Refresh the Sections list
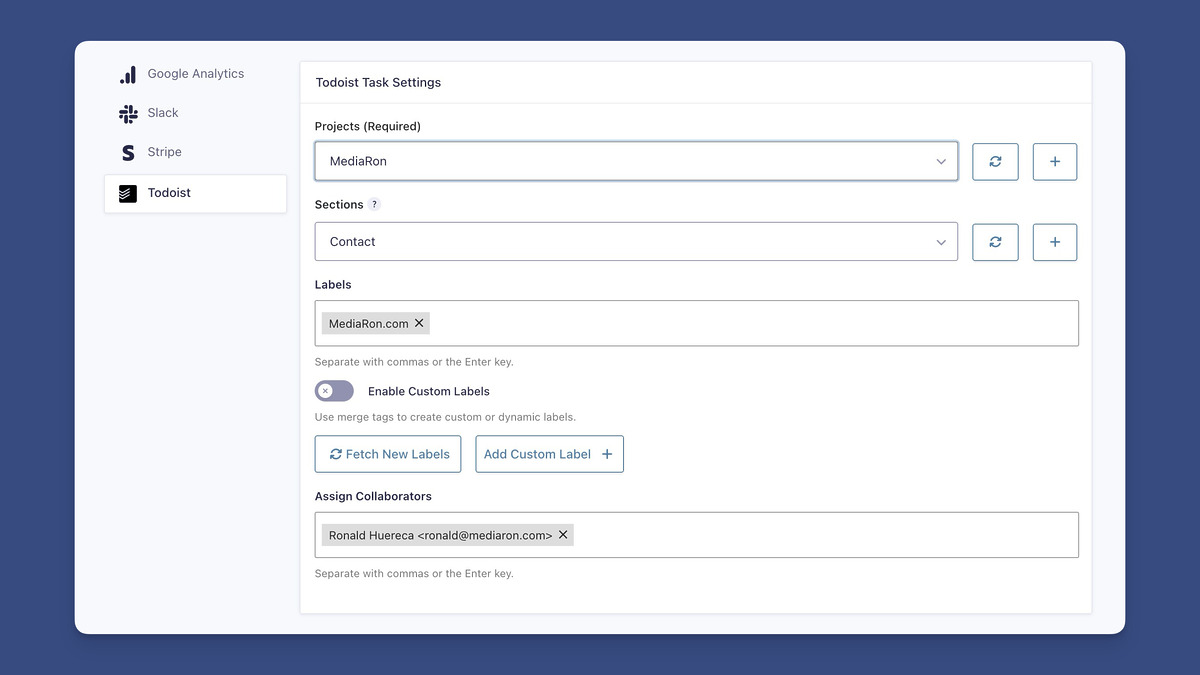1200x675 pixels. click(995, 242)
